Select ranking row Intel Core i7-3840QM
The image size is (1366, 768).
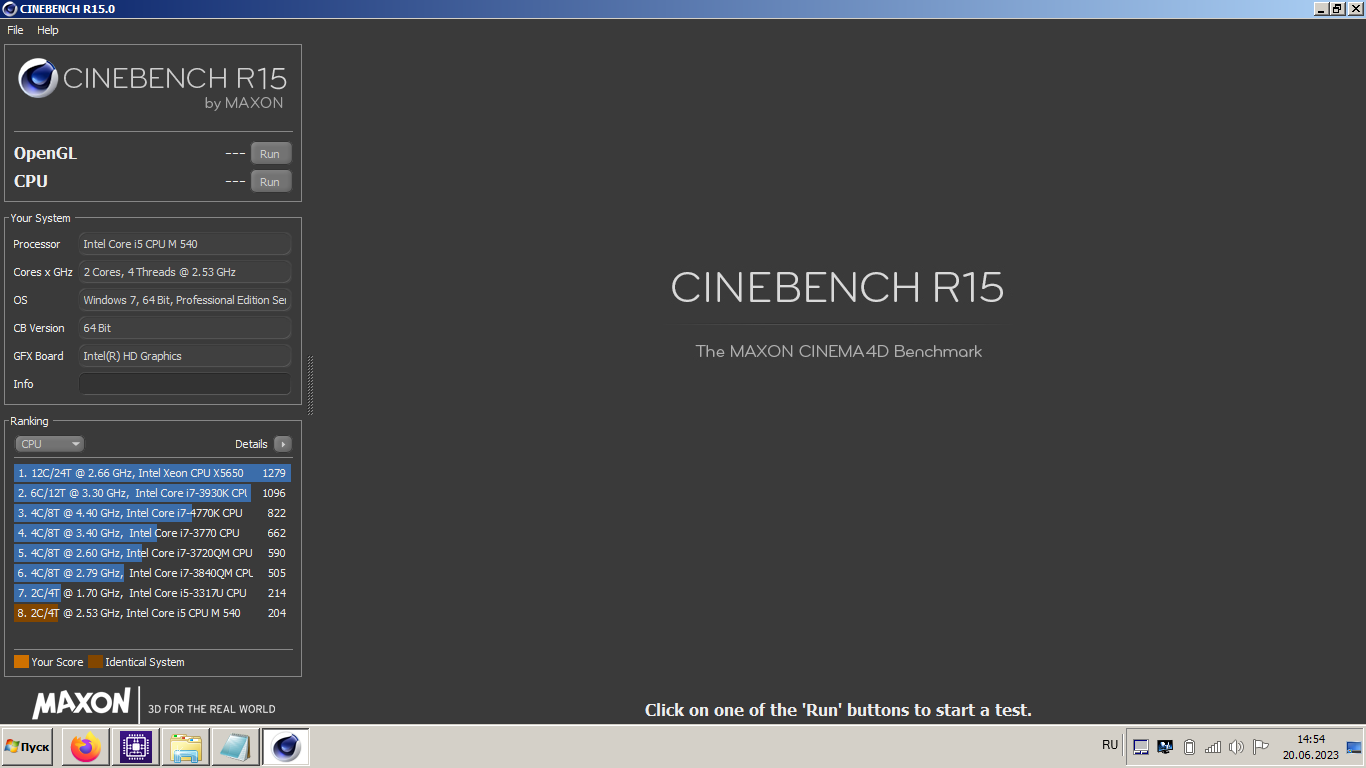pyautogui.click(x=152, y=573)
